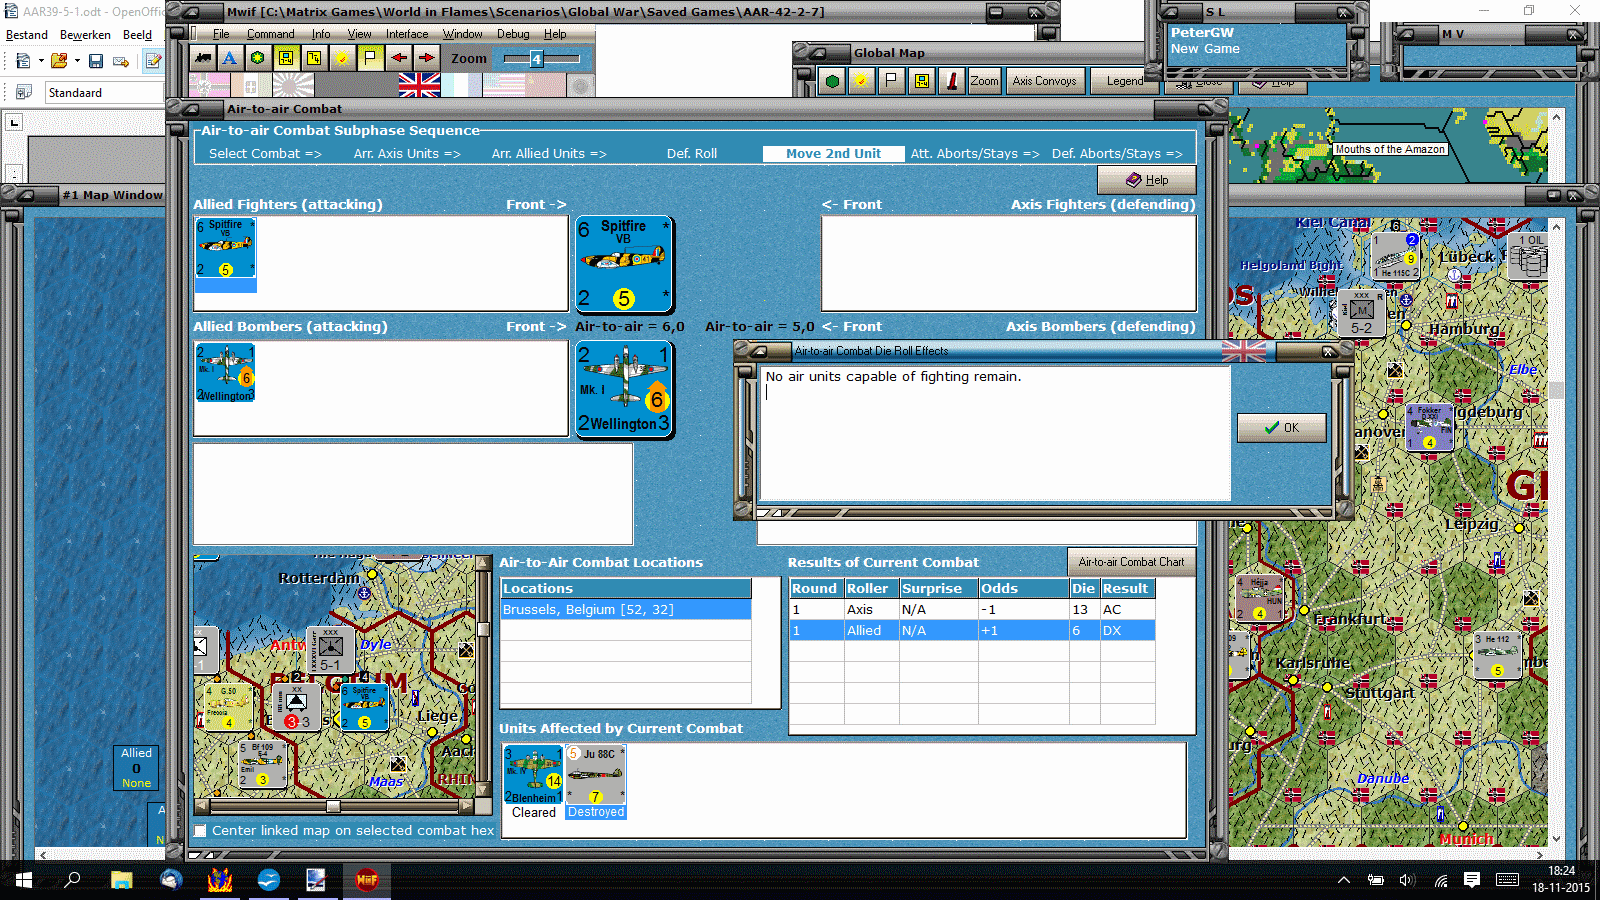This screenshot has height=900, width=1600.
Task: Click the Legend button in Global Map
Action: click(x=1124, y=81)
